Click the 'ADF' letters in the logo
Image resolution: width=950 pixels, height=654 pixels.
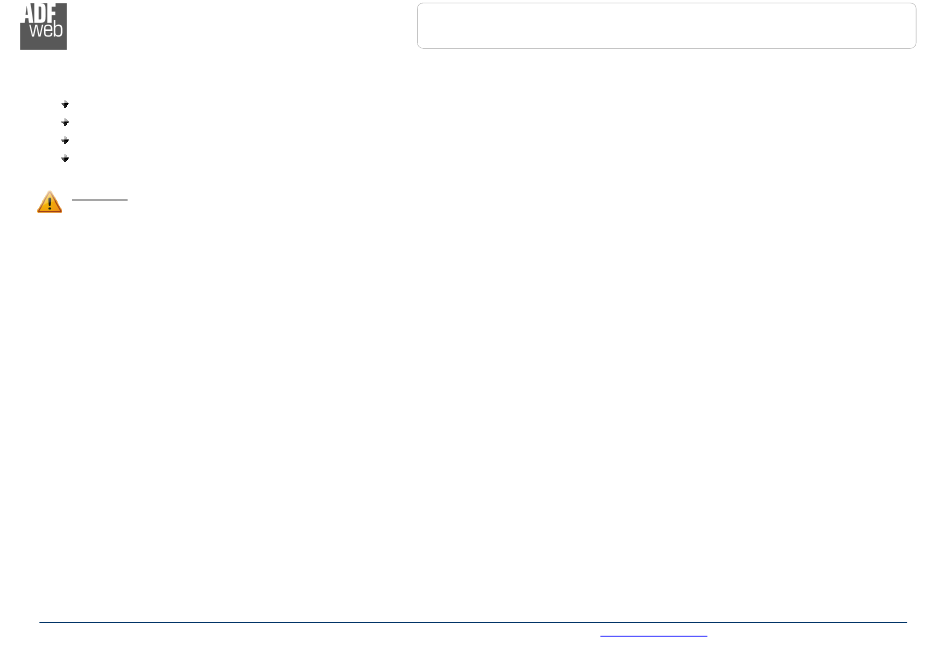pyautogui.click(x=40, y=13)
